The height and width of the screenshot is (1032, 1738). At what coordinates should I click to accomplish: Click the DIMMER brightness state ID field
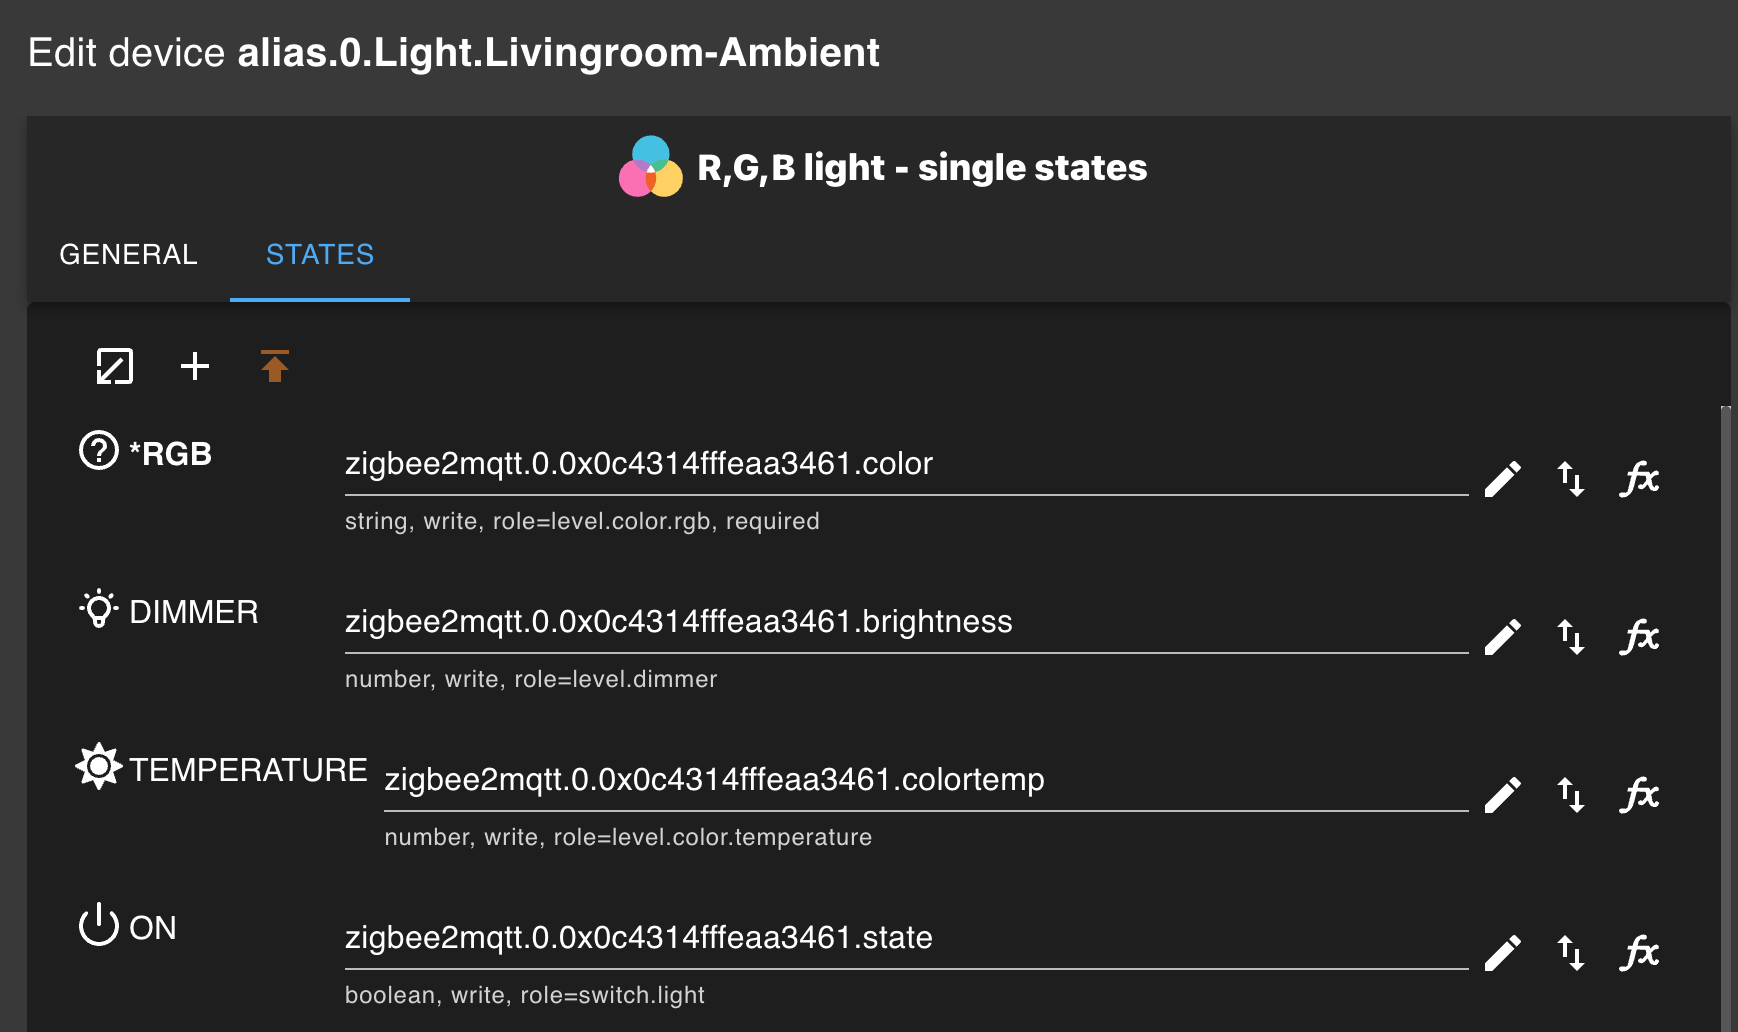(x=905, y=622)
